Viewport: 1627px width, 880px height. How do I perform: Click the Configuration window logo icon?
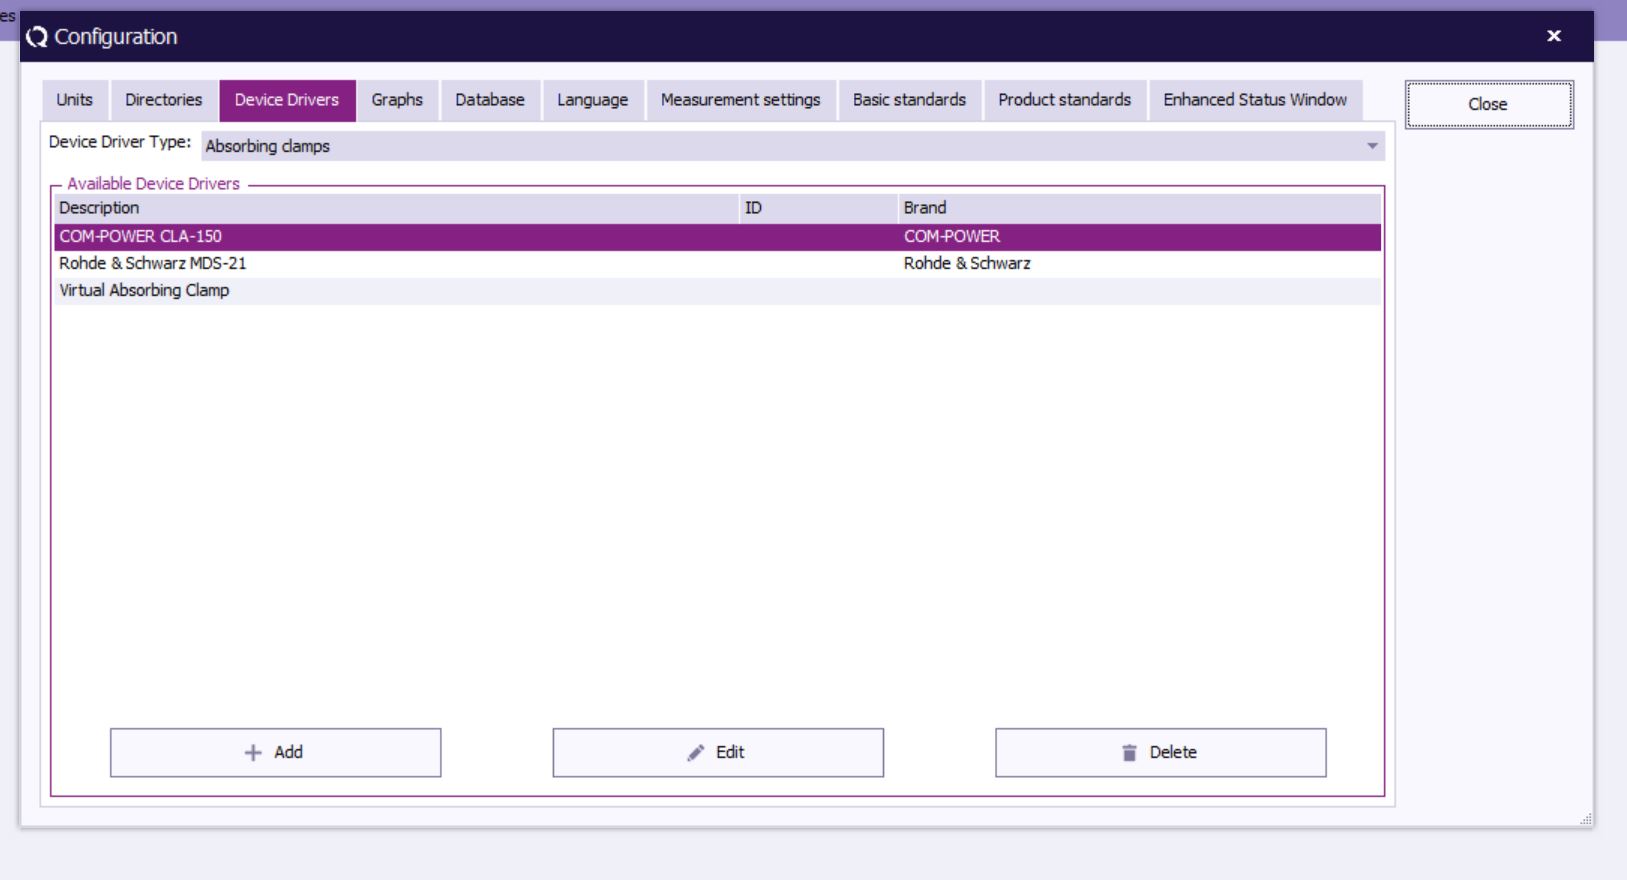pyautogui.click(x=37, y=37)
